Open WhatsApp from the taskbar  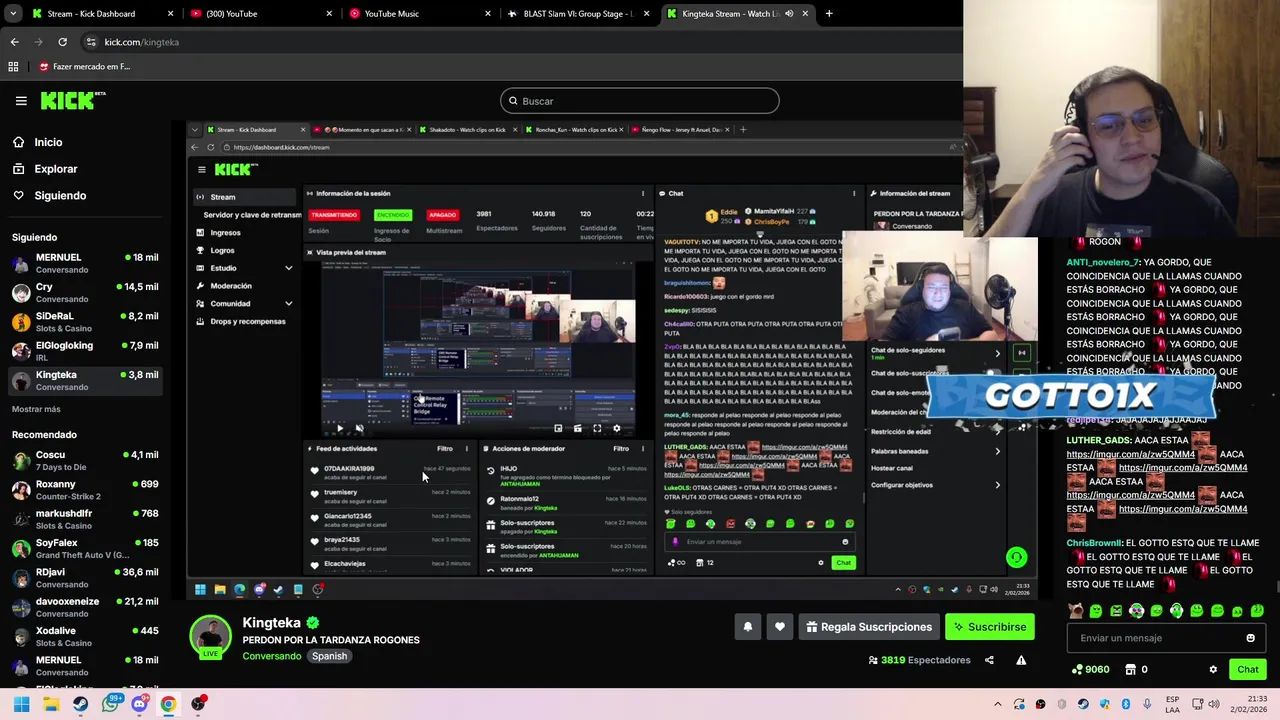[110, 704]
